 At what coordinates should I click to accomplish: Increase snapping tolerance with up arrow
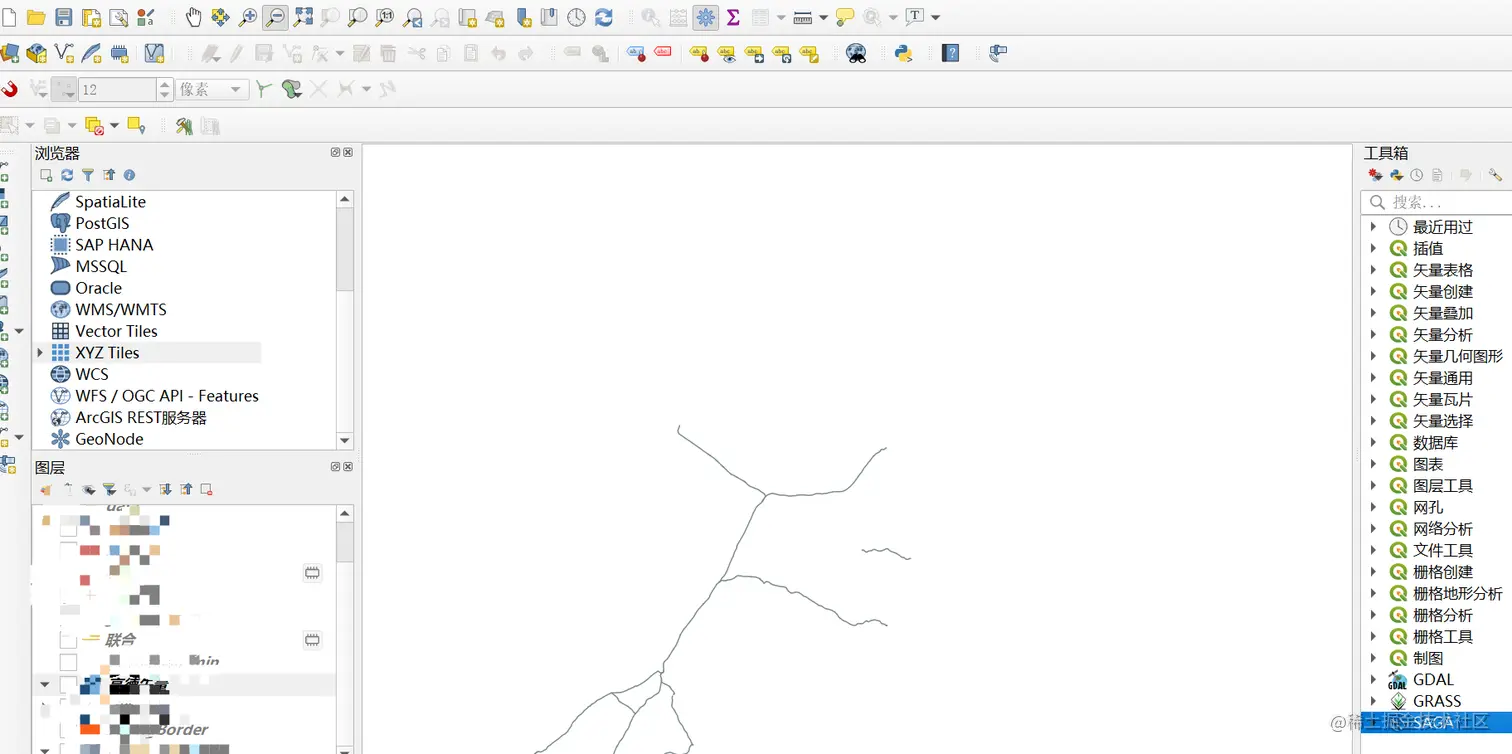point(165,84)
